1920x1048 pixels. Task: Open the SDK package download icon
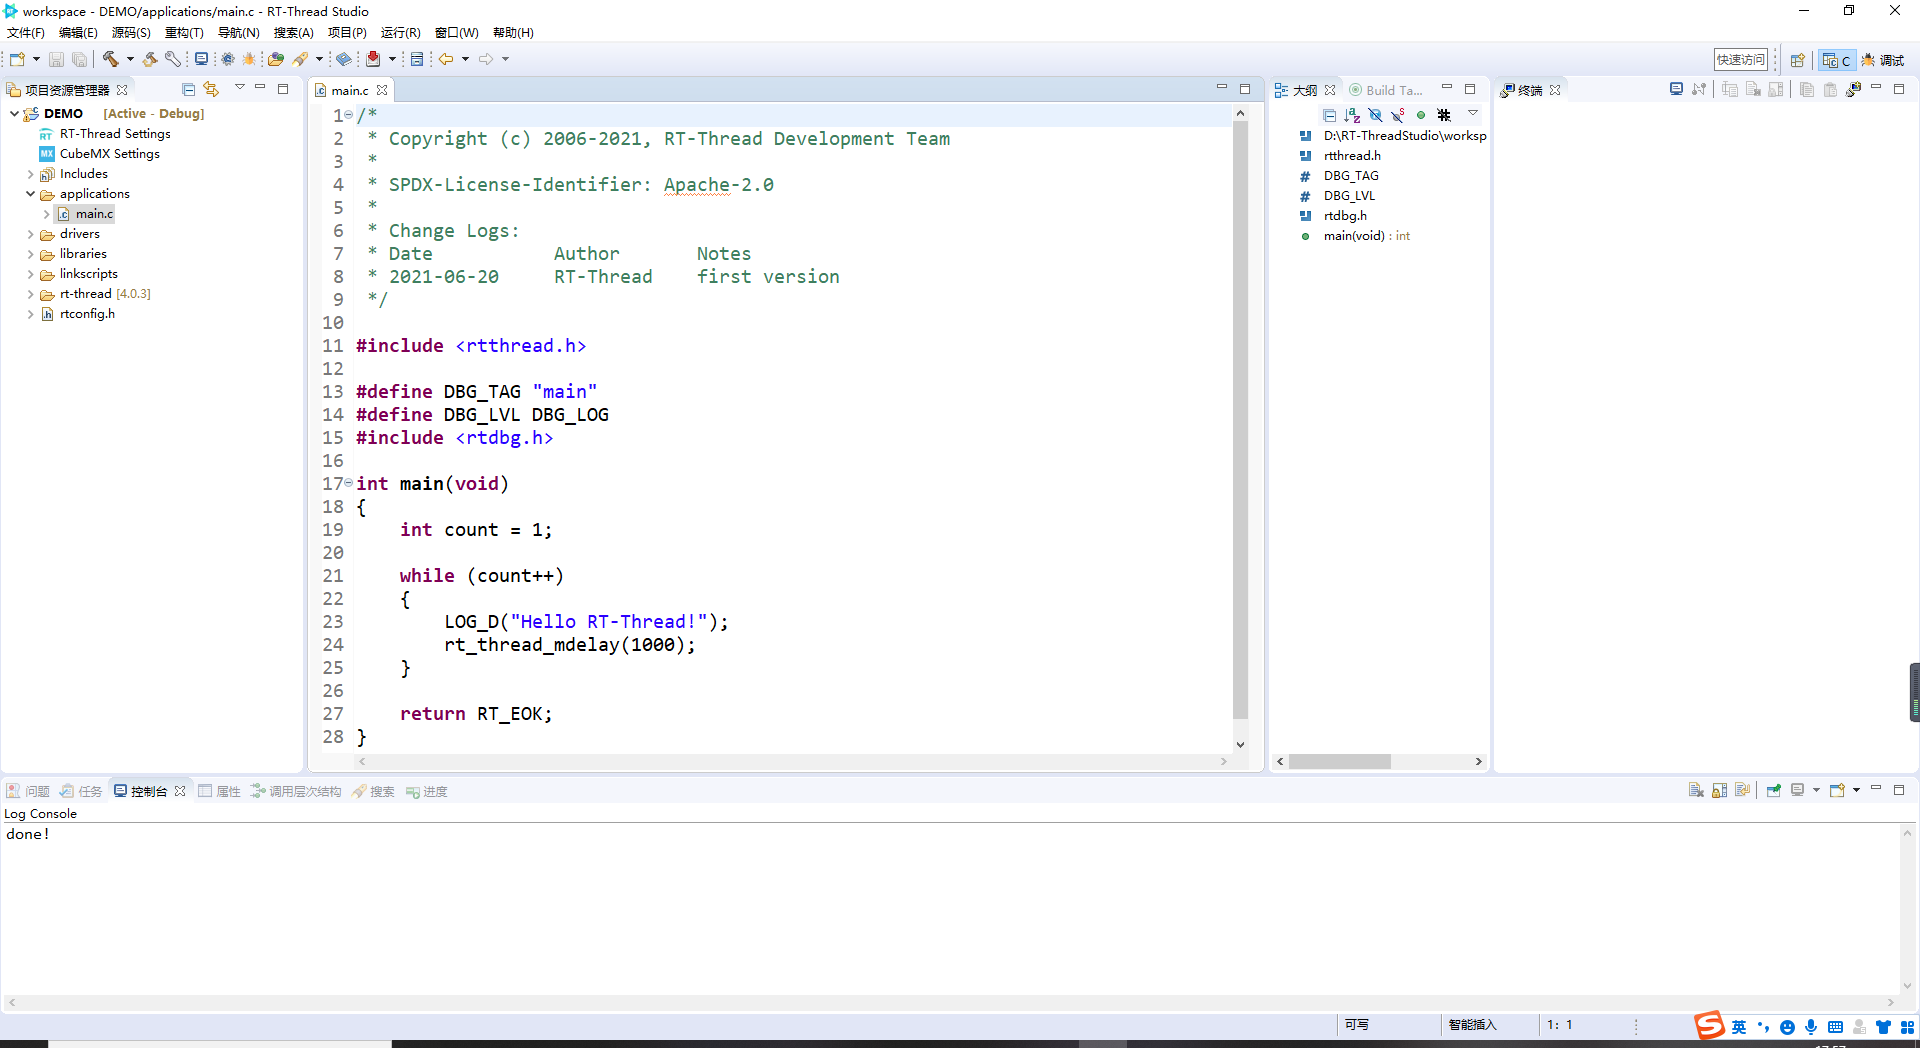point(373,60)
